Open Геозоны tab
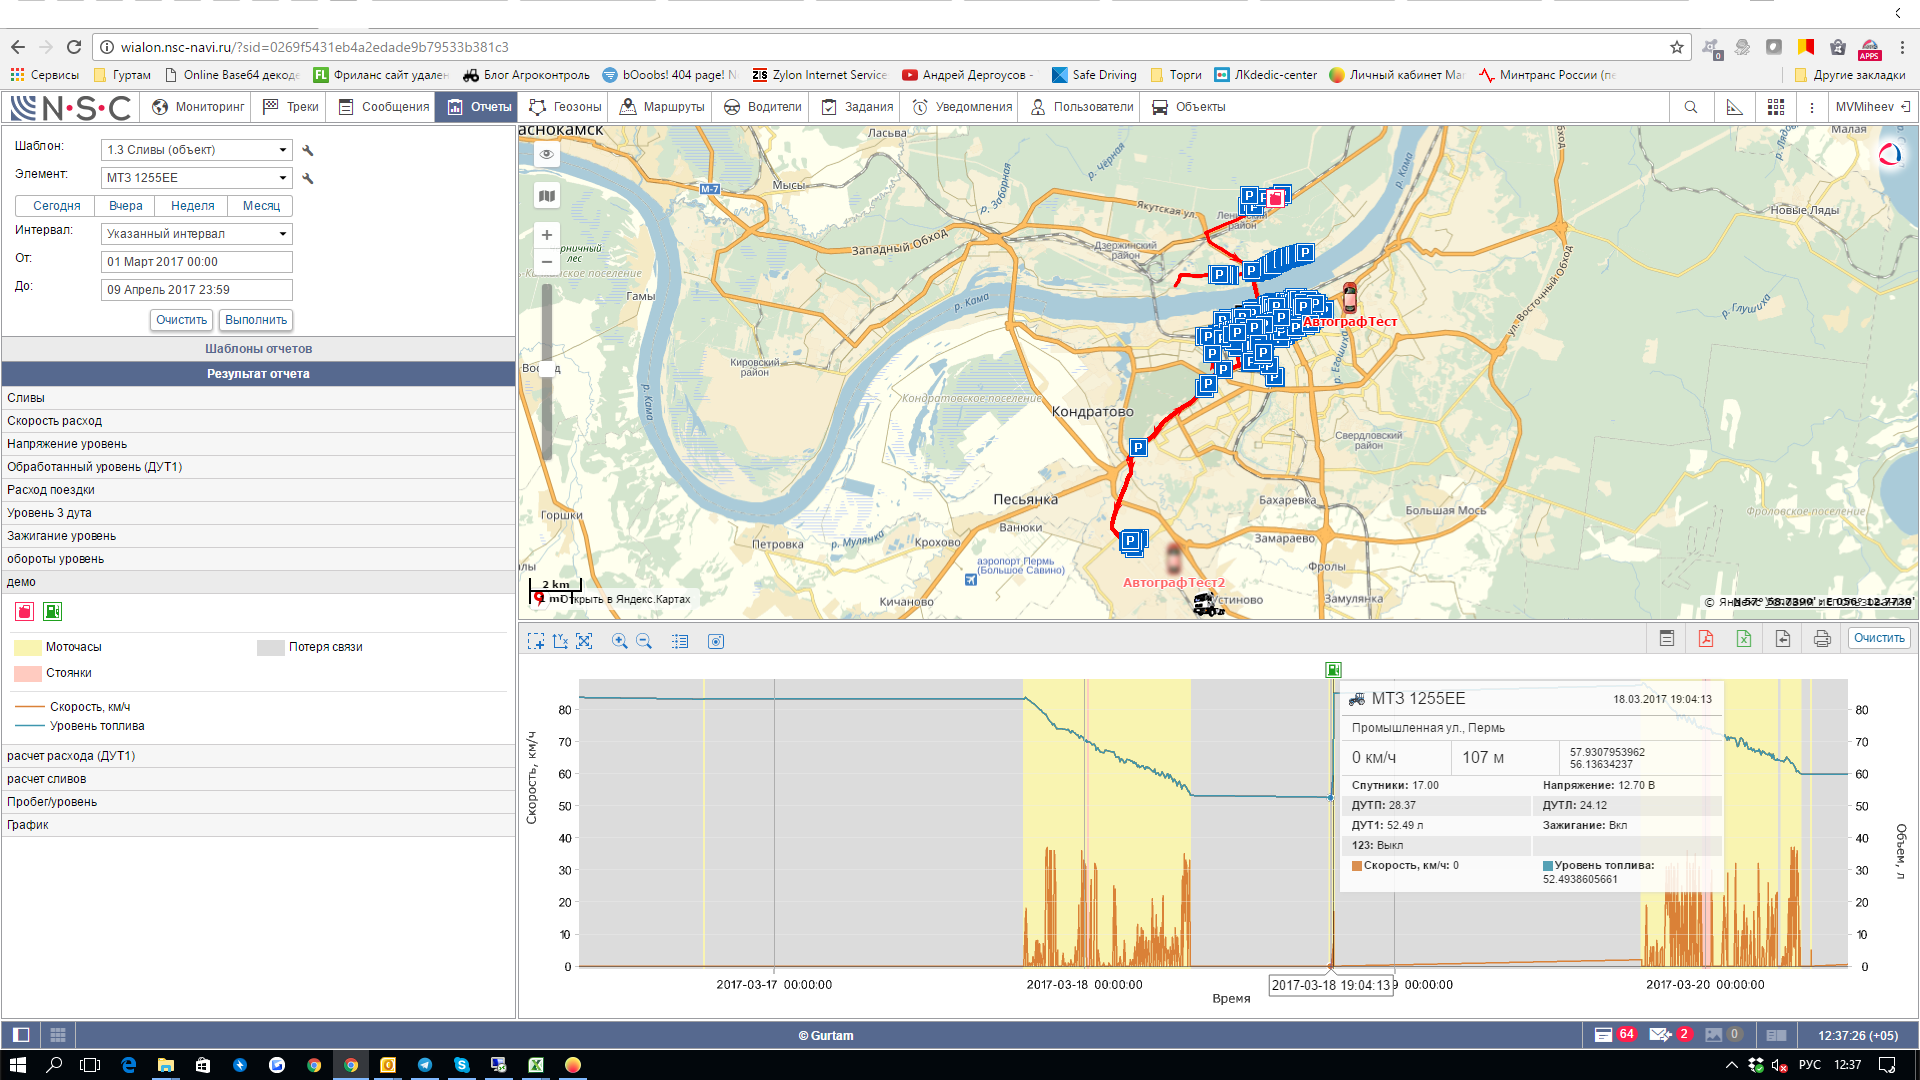The image size is (1920, 1080). pyautogui.click(x=566, y=107)
